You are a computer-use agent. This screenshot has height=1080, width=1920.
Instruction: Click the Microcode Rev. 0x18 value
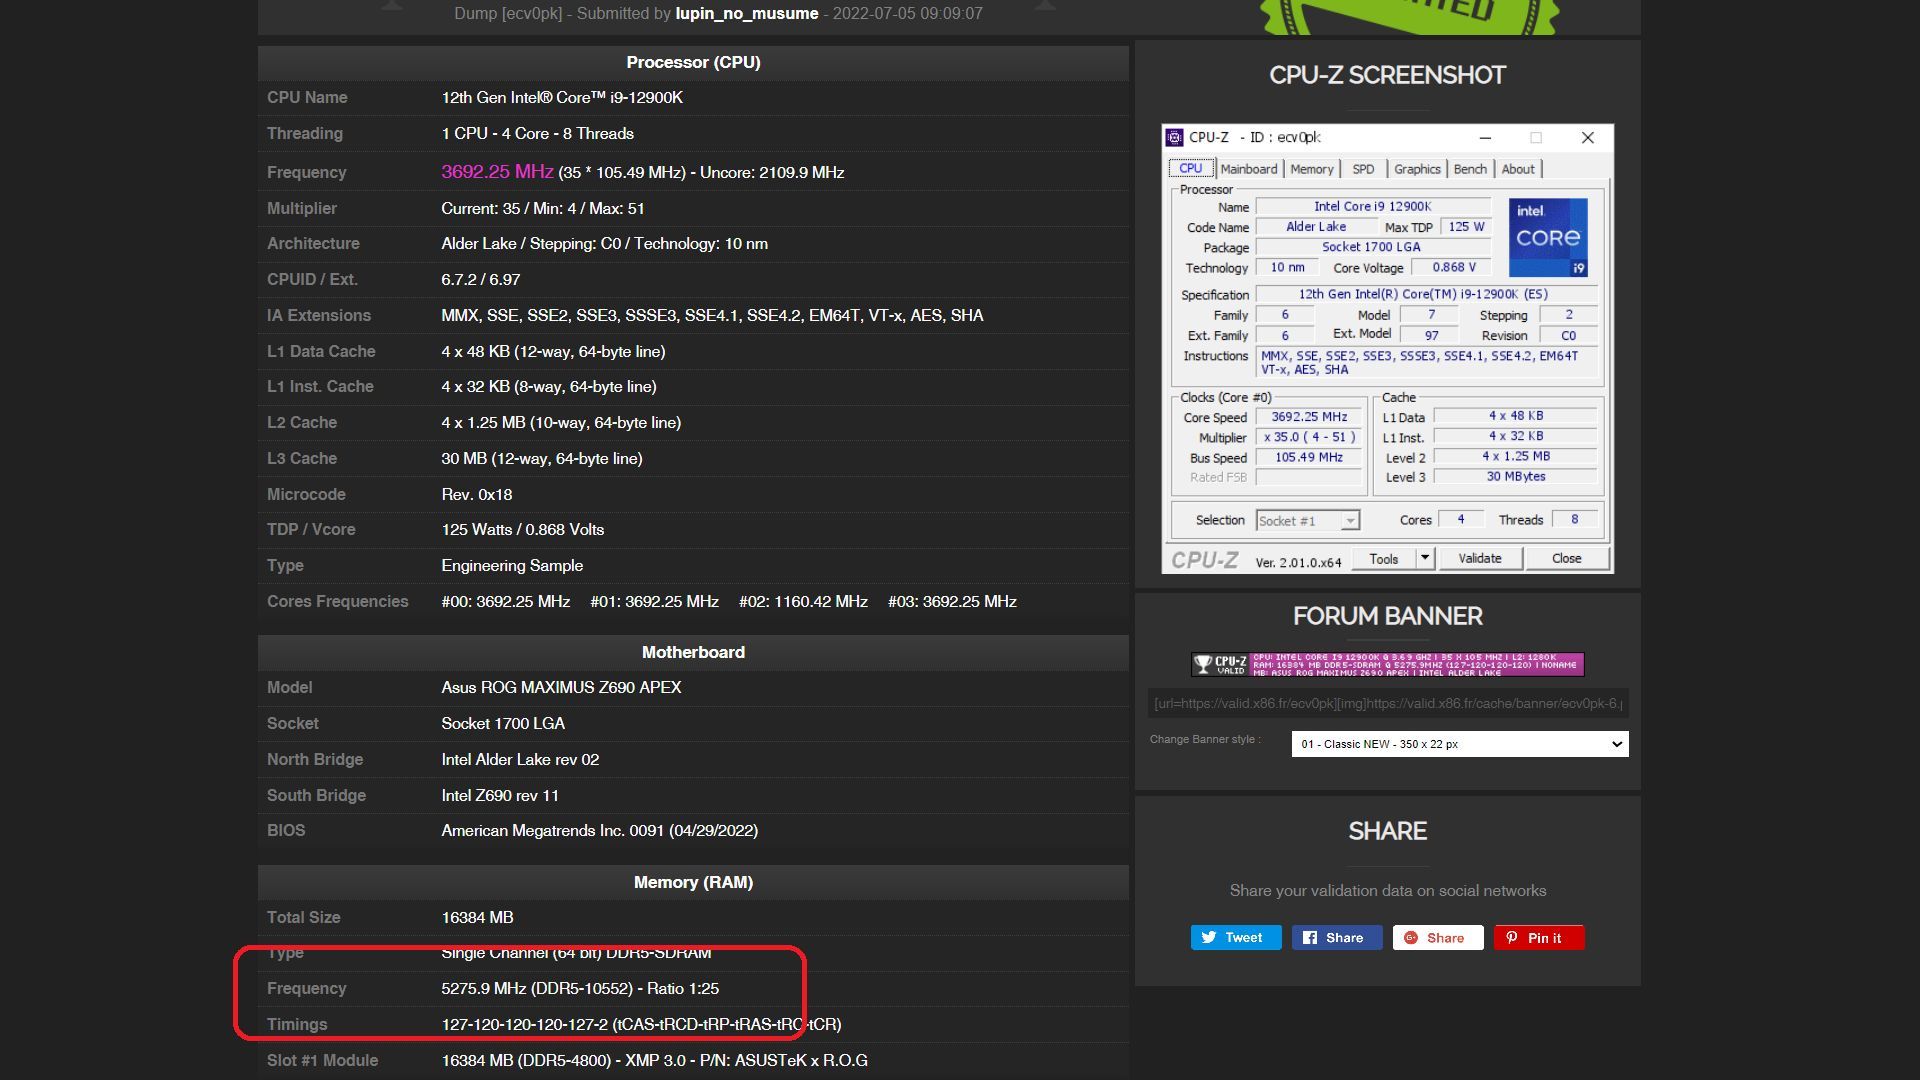point(477,495)
